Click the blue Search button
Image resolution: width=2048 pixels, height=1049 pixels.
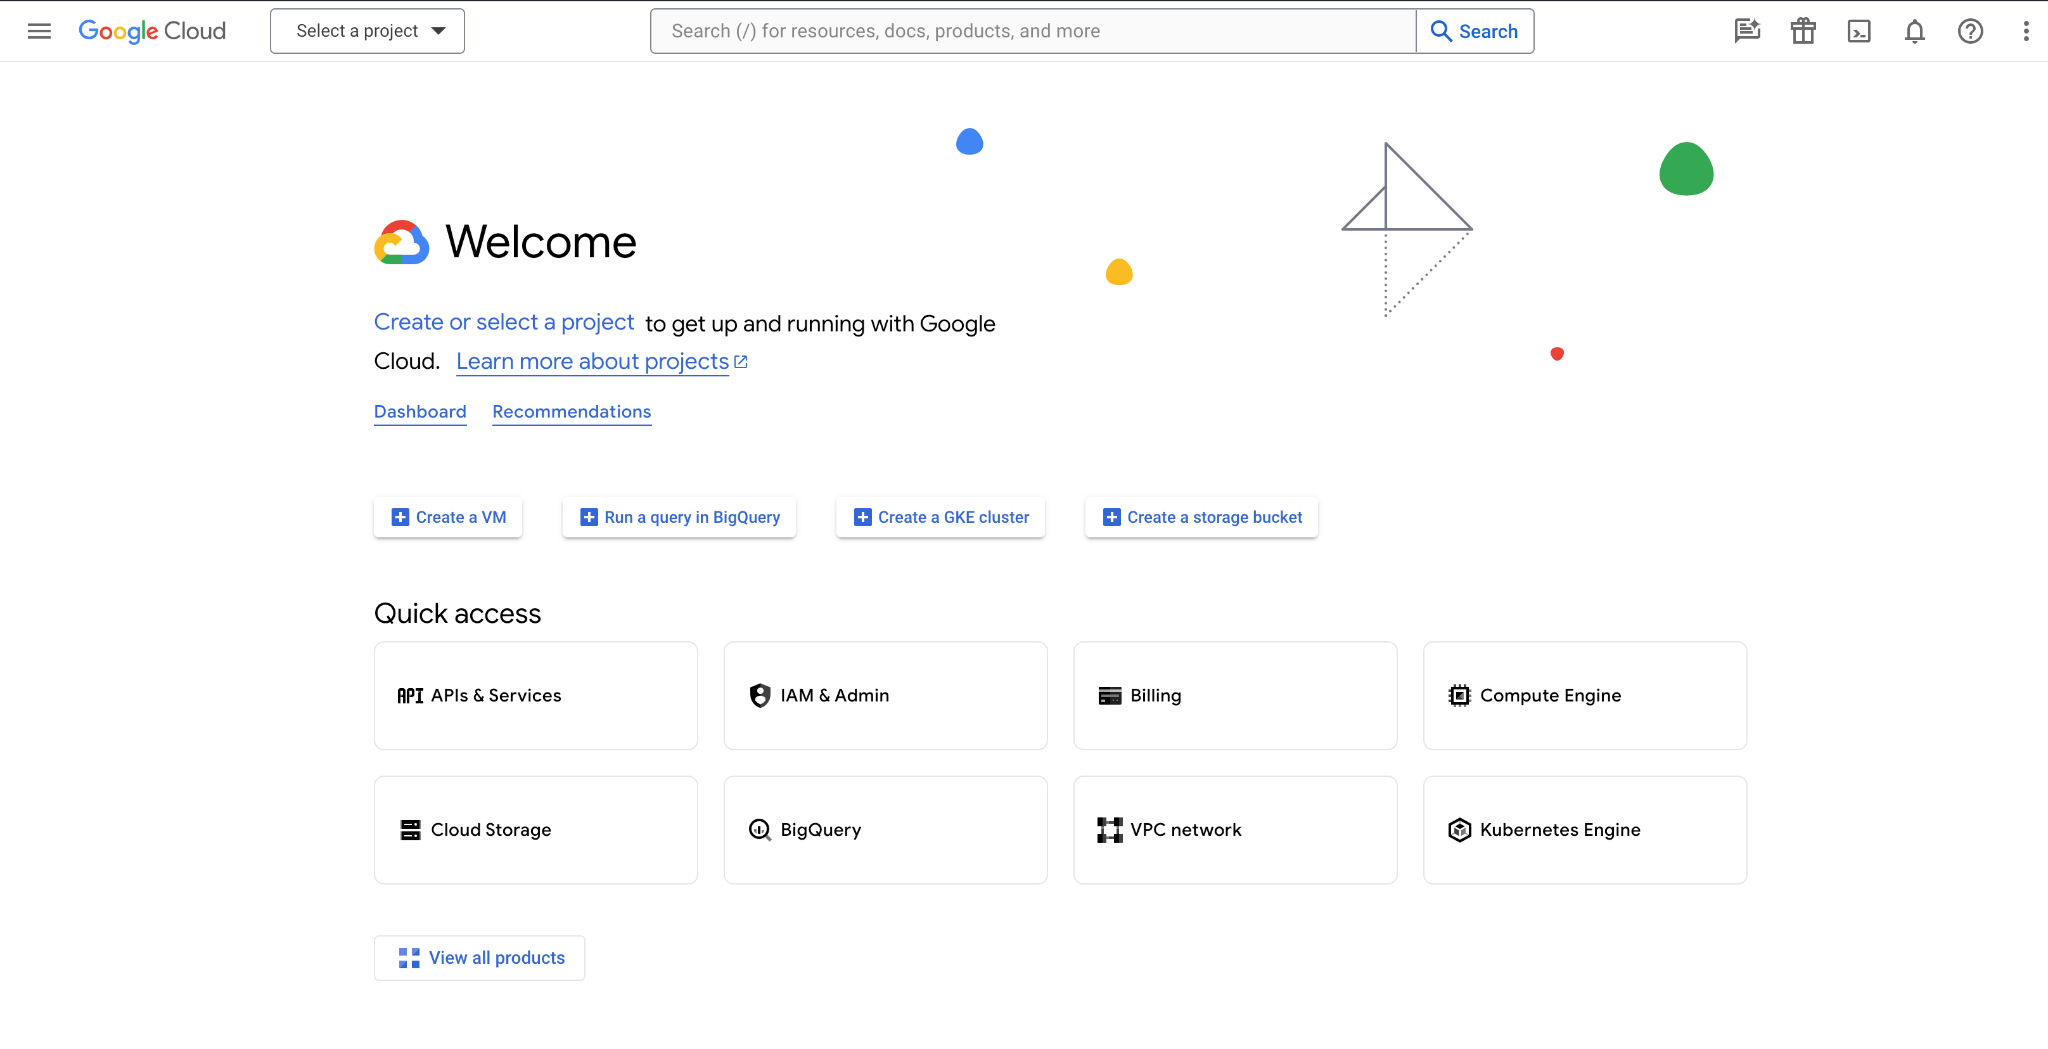click(1475, 31)
